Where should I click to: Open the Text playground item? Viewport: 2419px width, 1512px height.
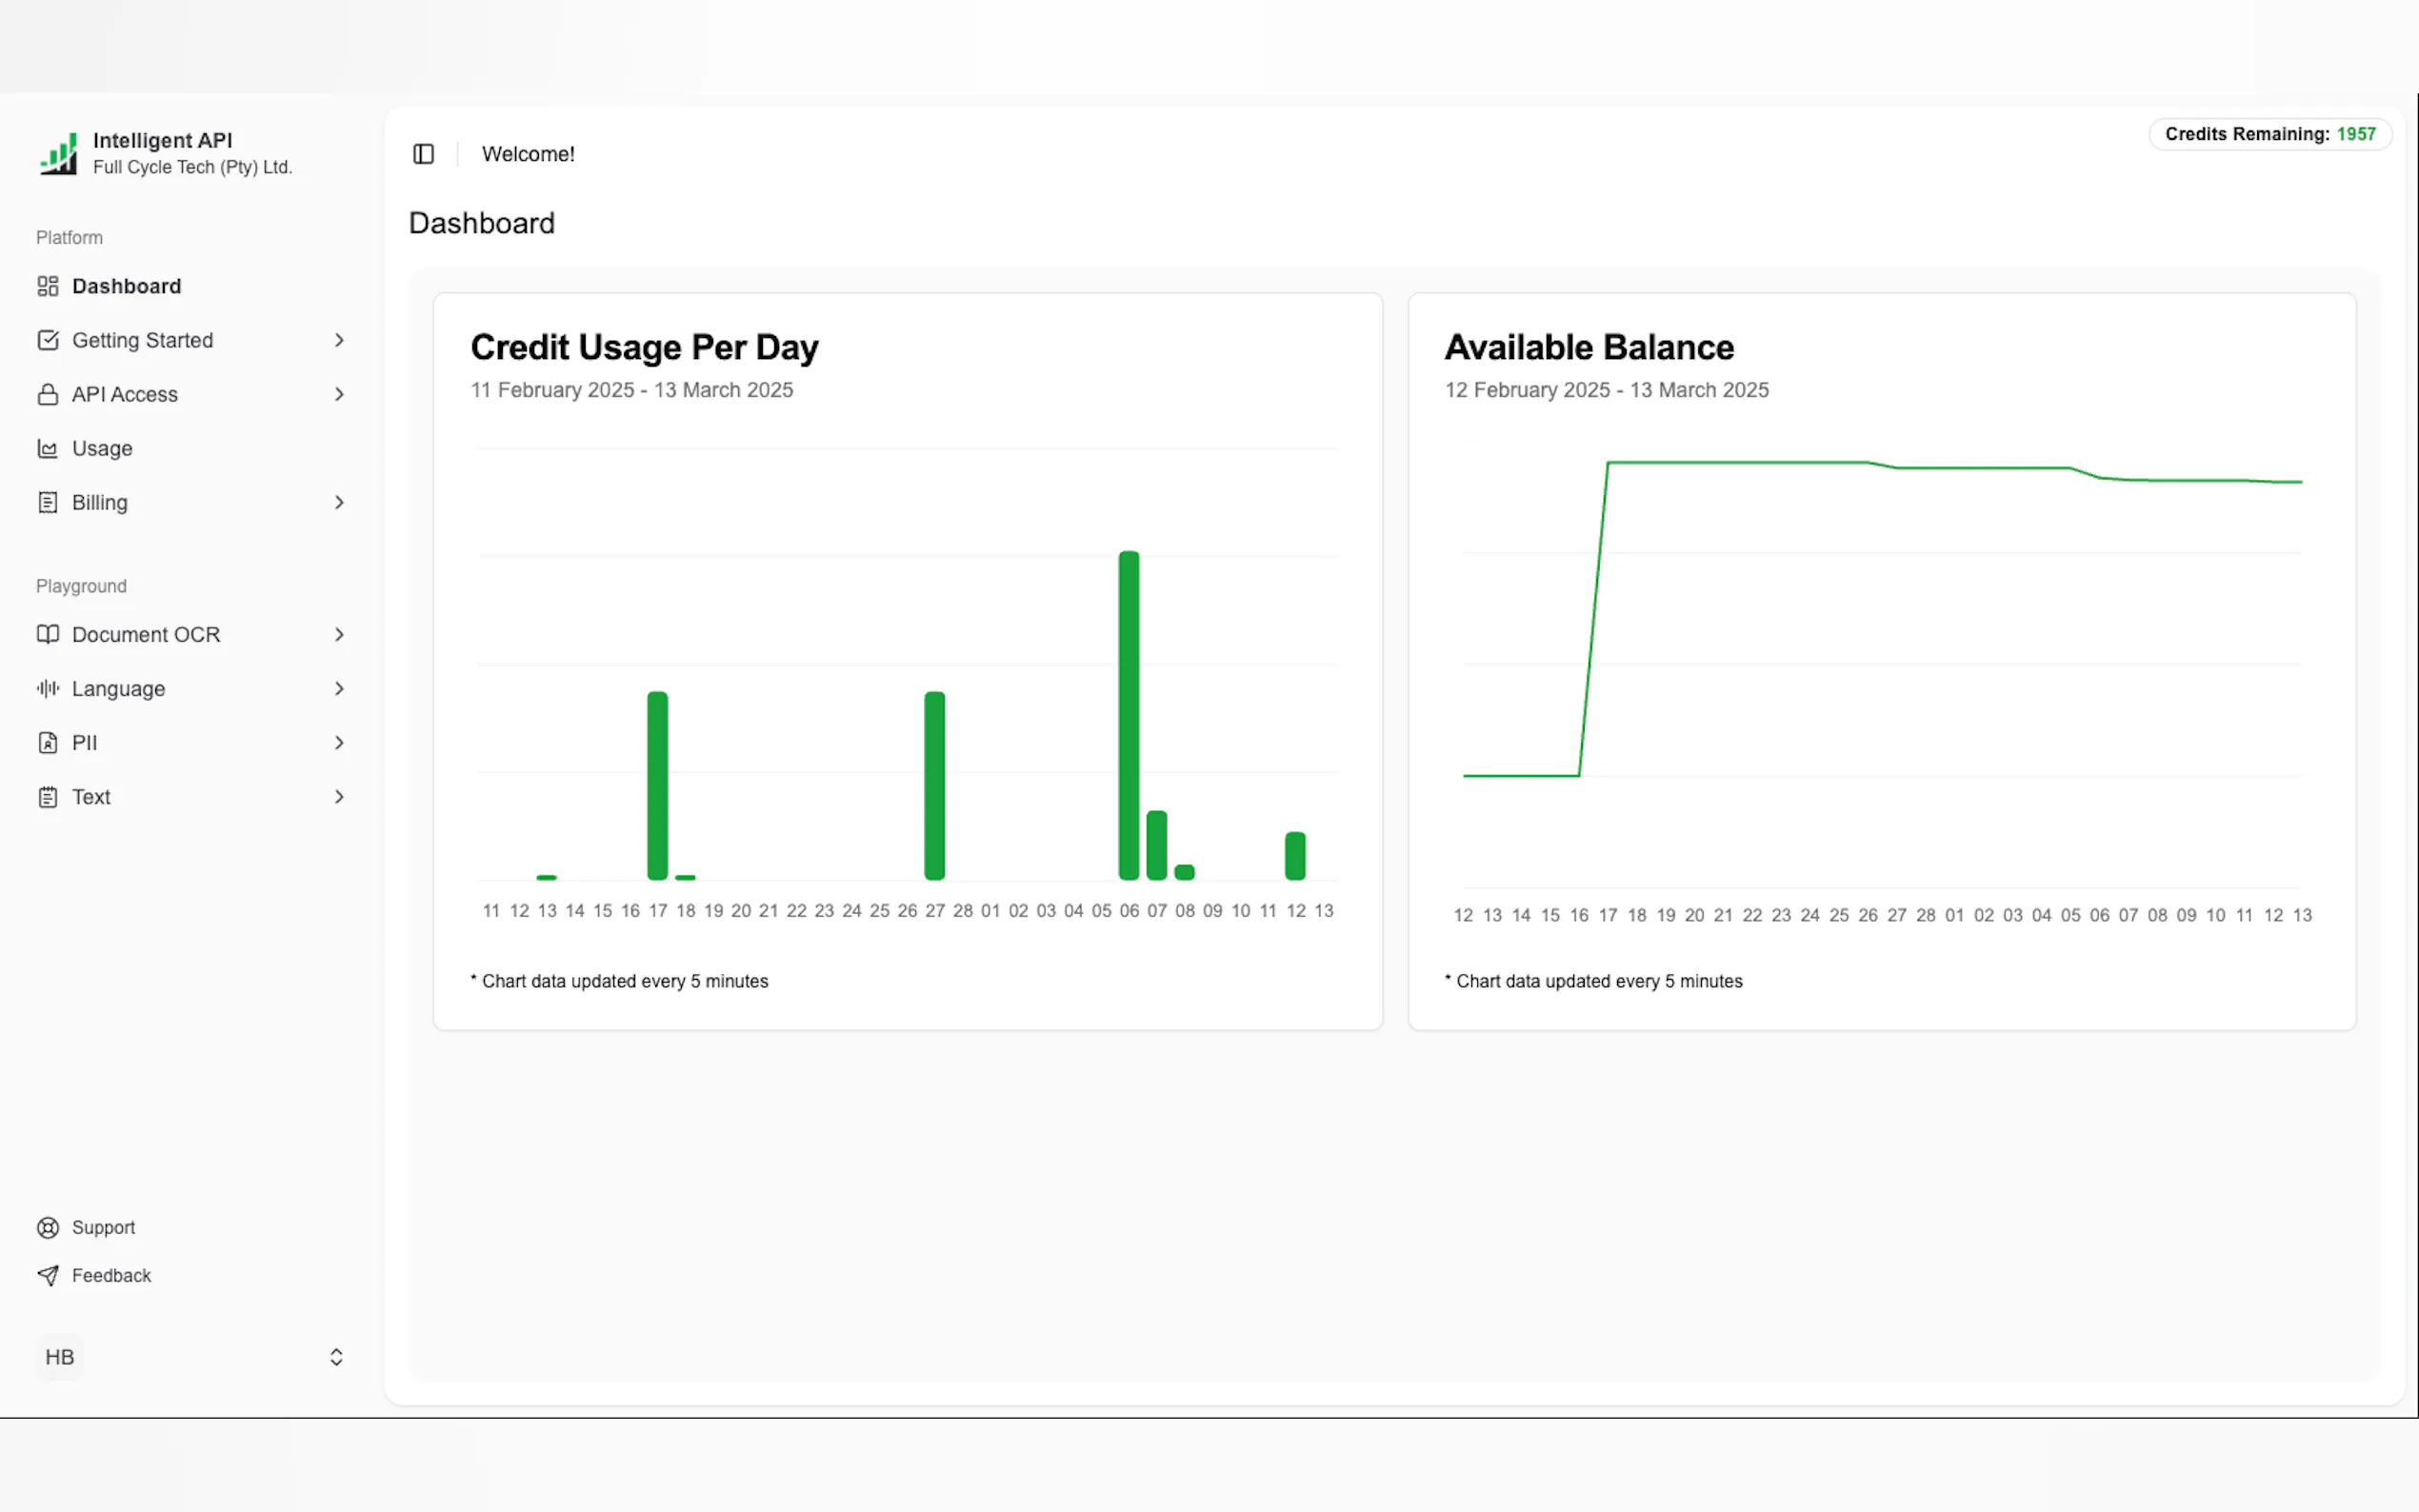click(91, 797)
